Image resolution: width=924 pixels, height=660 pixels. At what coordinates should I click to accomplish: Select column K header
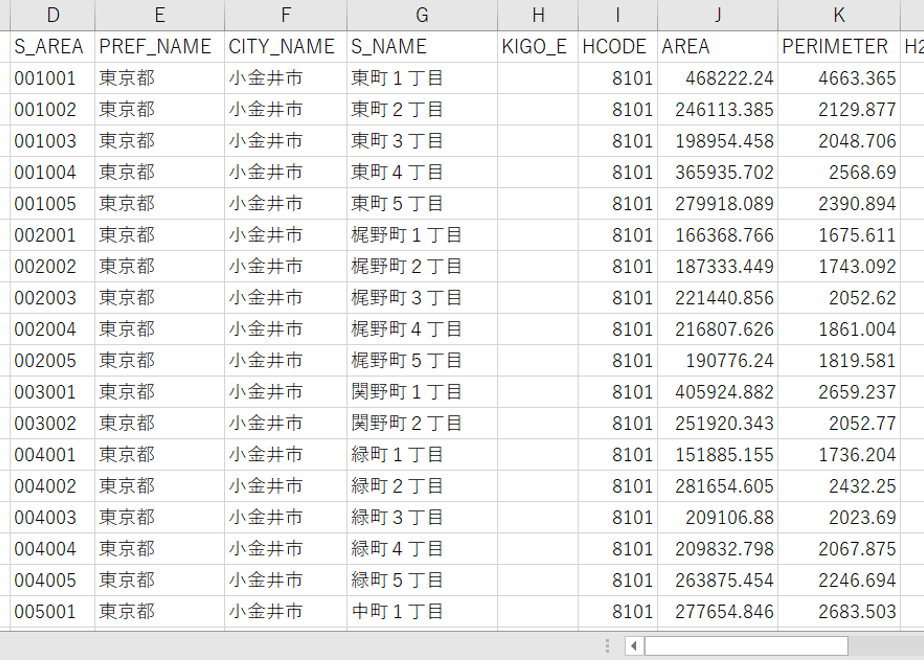pos(839,15)
